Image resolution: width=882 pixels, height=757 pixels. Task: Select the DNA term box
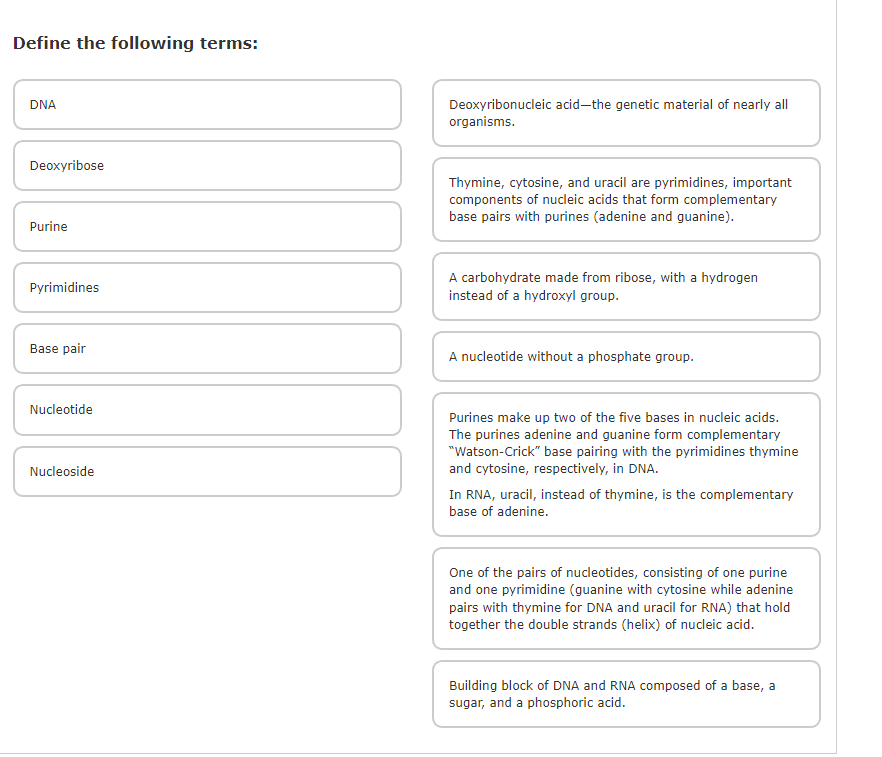click(x=207, y=105)
